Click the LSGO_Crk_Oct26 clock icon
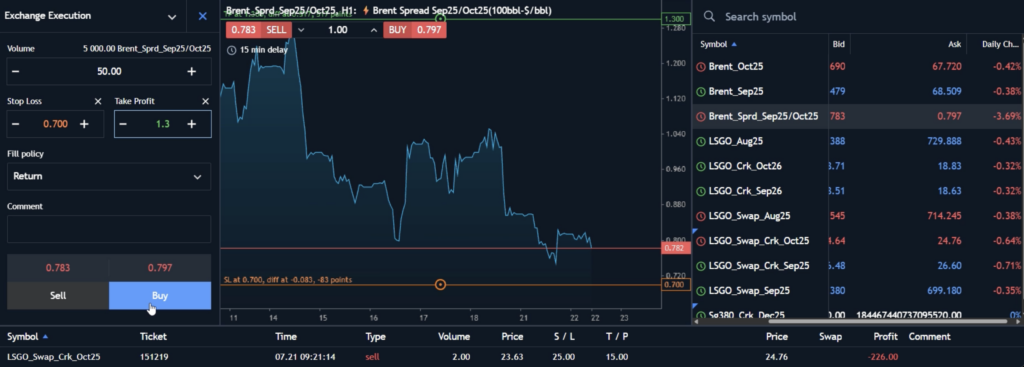The width and height of the screenshot is (1024, 367). point(701,166)
